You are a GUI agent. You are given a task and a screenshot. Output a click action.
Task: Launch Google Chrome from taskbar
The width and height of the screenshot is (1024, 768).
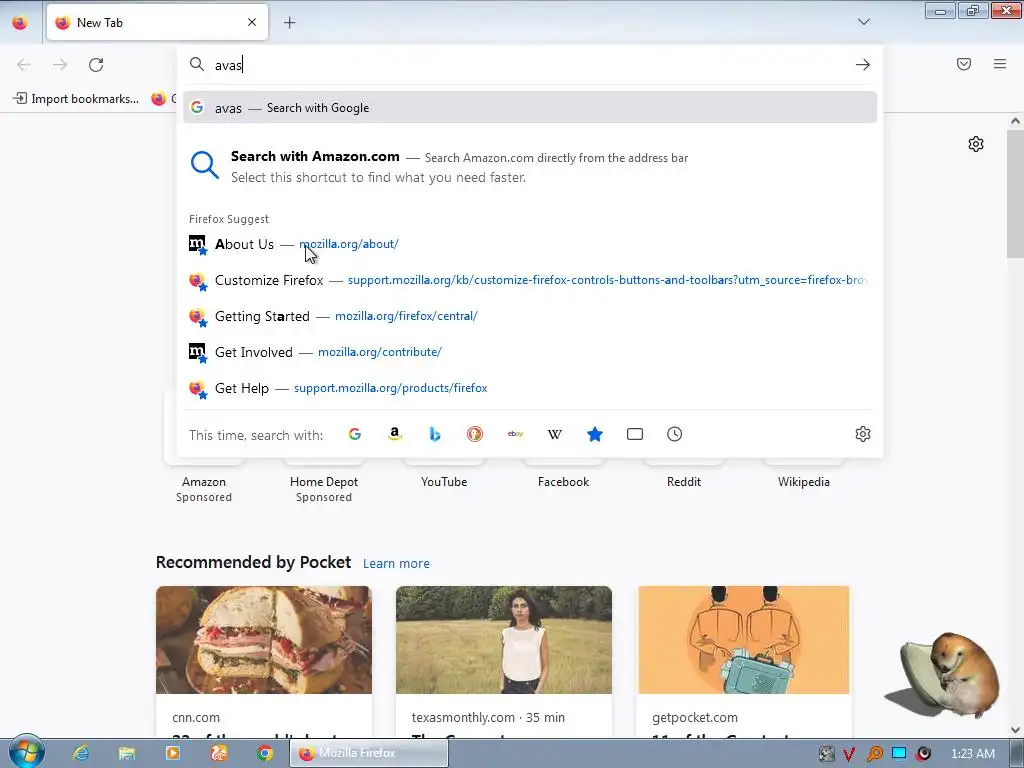coord(264,753)
